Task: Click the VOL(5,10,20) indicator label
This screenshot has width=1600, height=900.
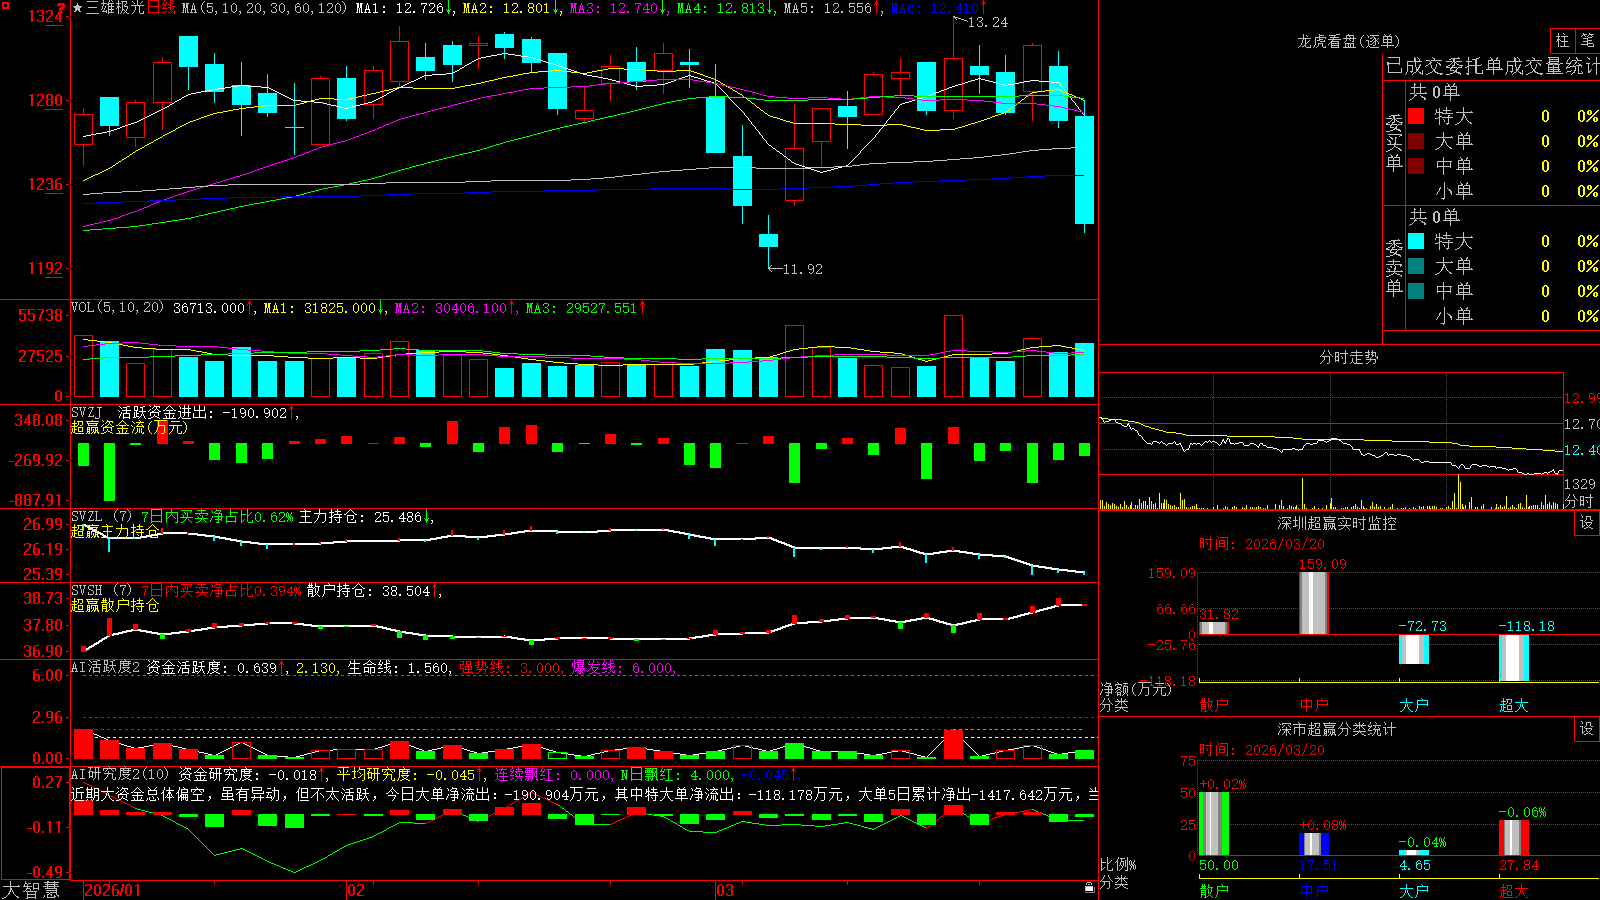Action: (117, 308)
